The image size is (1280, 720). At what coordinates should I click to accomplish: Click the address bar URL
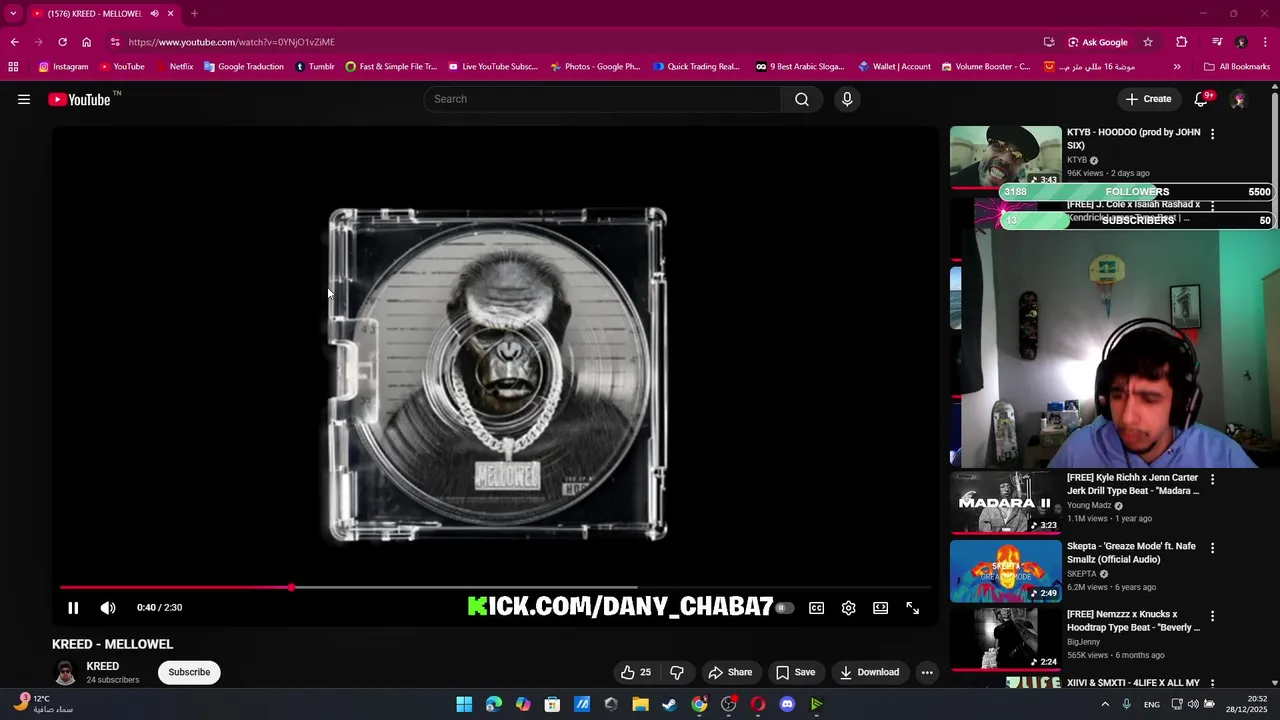pyautogui.click(x=232, y=42)
